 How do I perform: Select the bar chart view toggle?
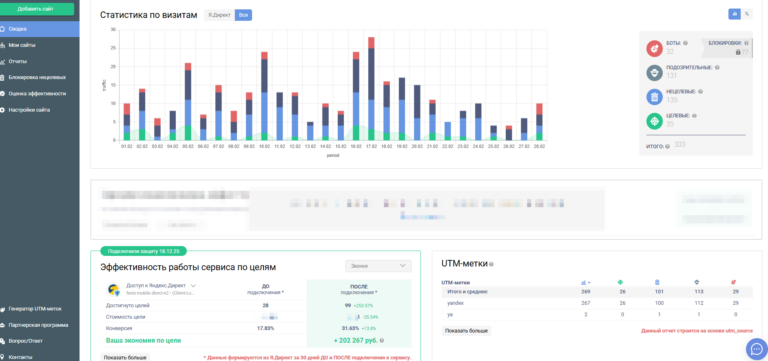pos(734,14)
